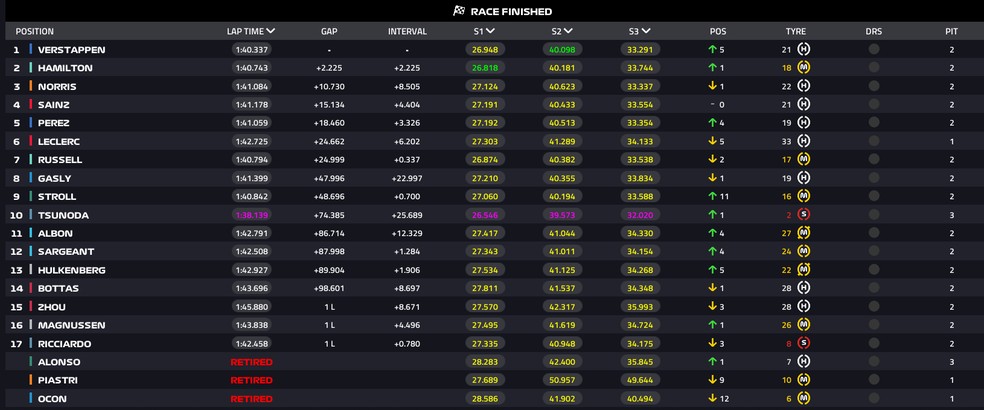Click Ocon's DRS indicator light
984x410 pixels.
click(x=874, y=399)
